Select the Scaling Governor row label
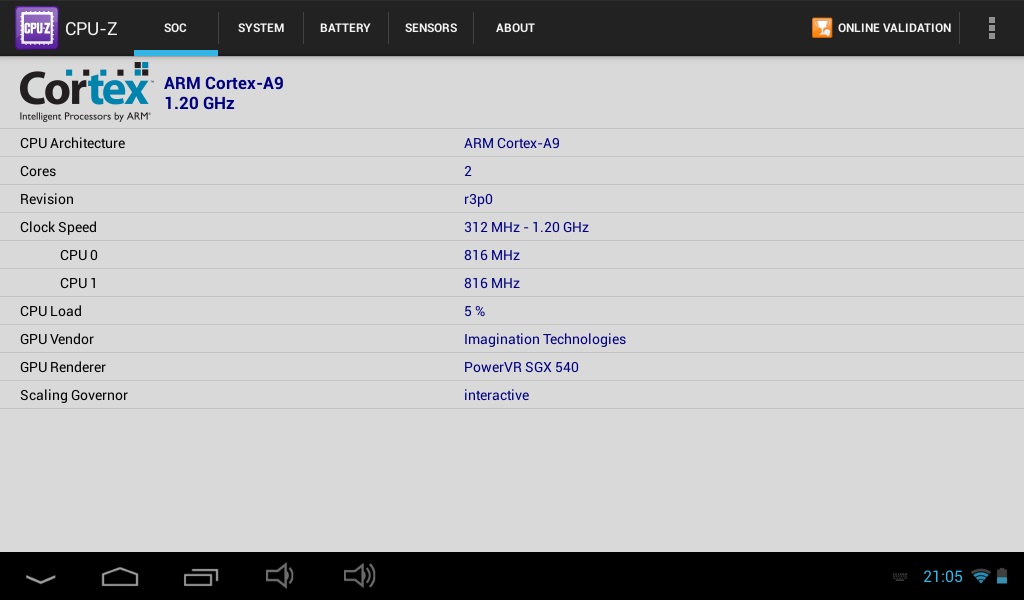The image size is (1024, 600). [74, 396]
